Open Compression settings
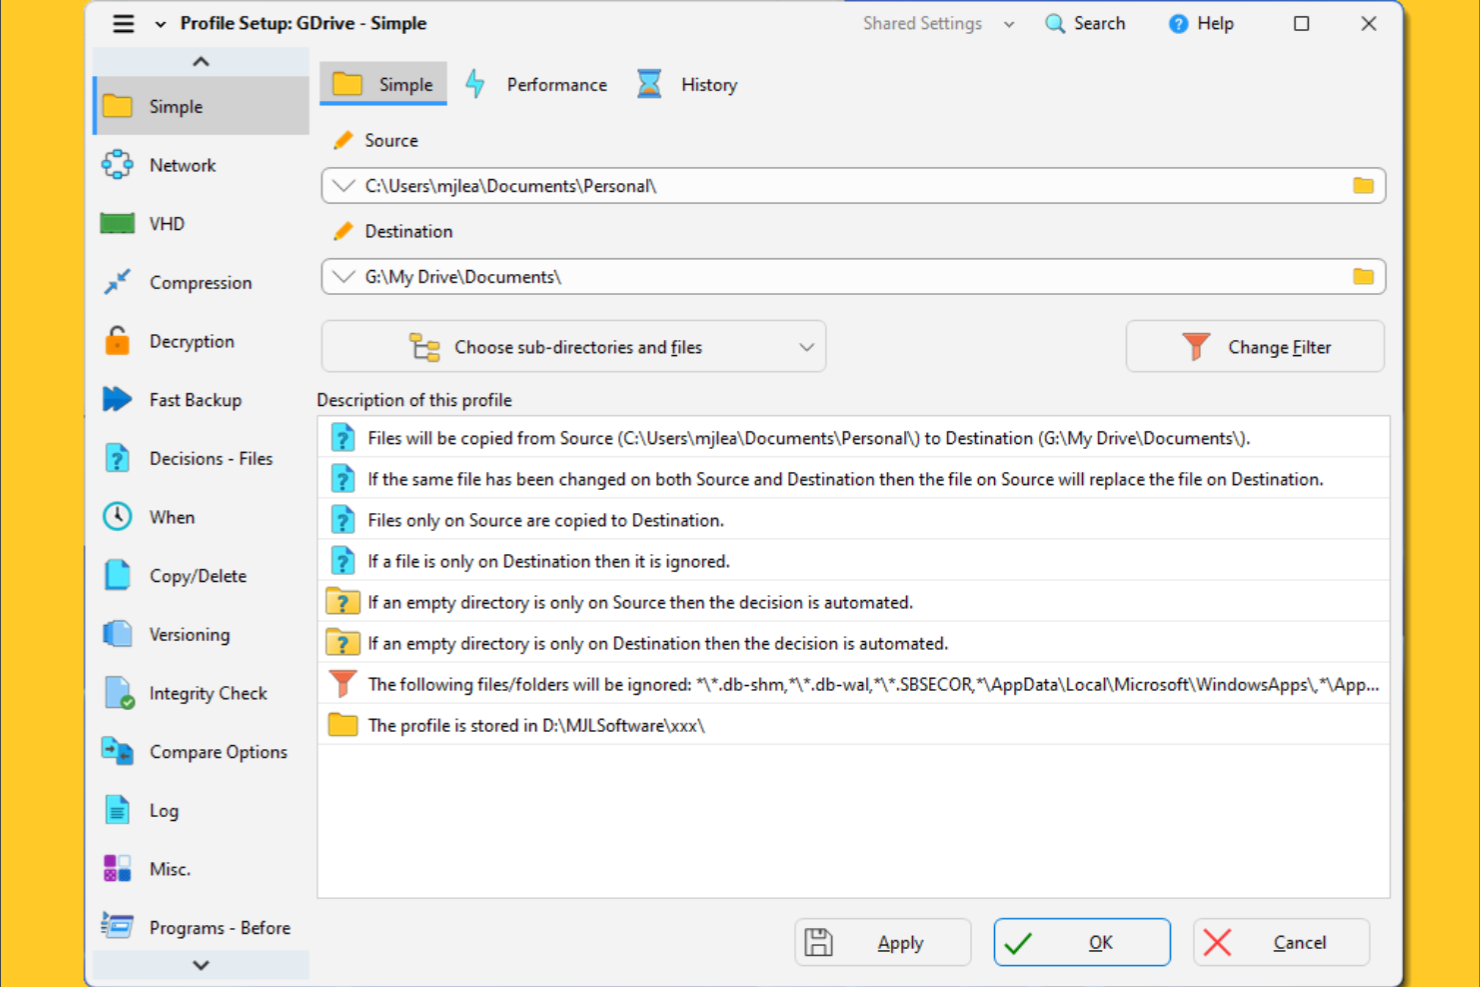Screen dimensions: 1480x987 pos(200,282)
